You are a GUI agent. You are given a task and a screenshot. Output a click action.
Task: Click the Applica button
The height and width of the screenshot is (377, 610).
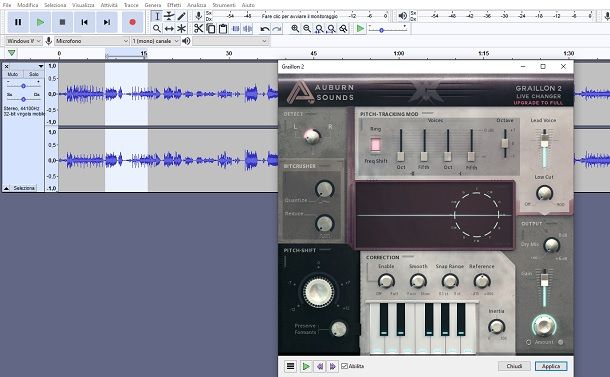551,366
